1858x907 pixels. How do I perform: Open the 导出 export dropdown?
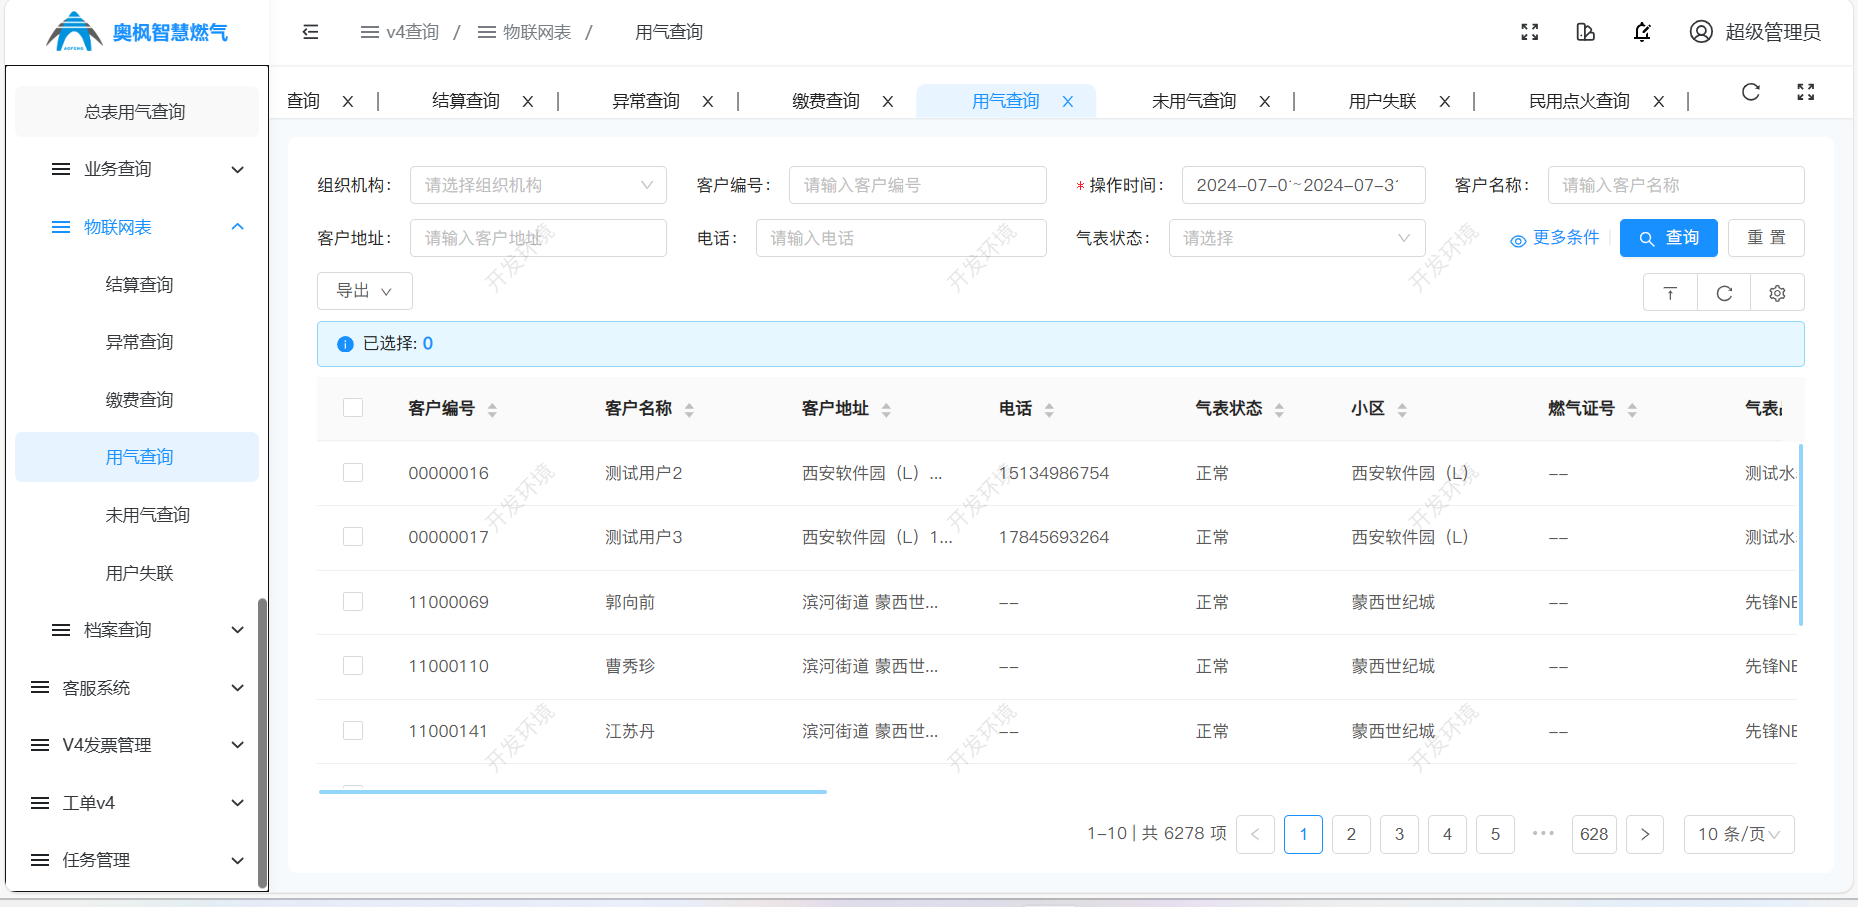pos(364,291)
